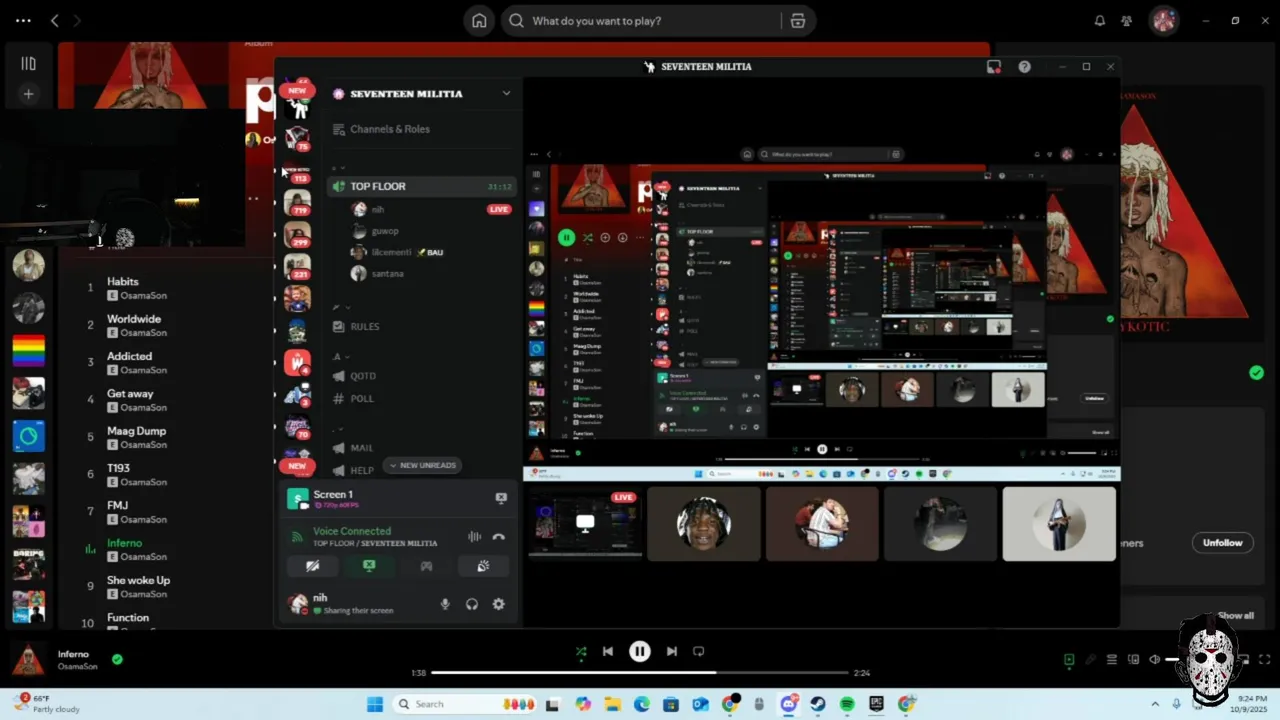Image resolution: width=1280 pixels, height=720 pixels.
Task: Open Spotify Home
Action: tap(479, 21)
